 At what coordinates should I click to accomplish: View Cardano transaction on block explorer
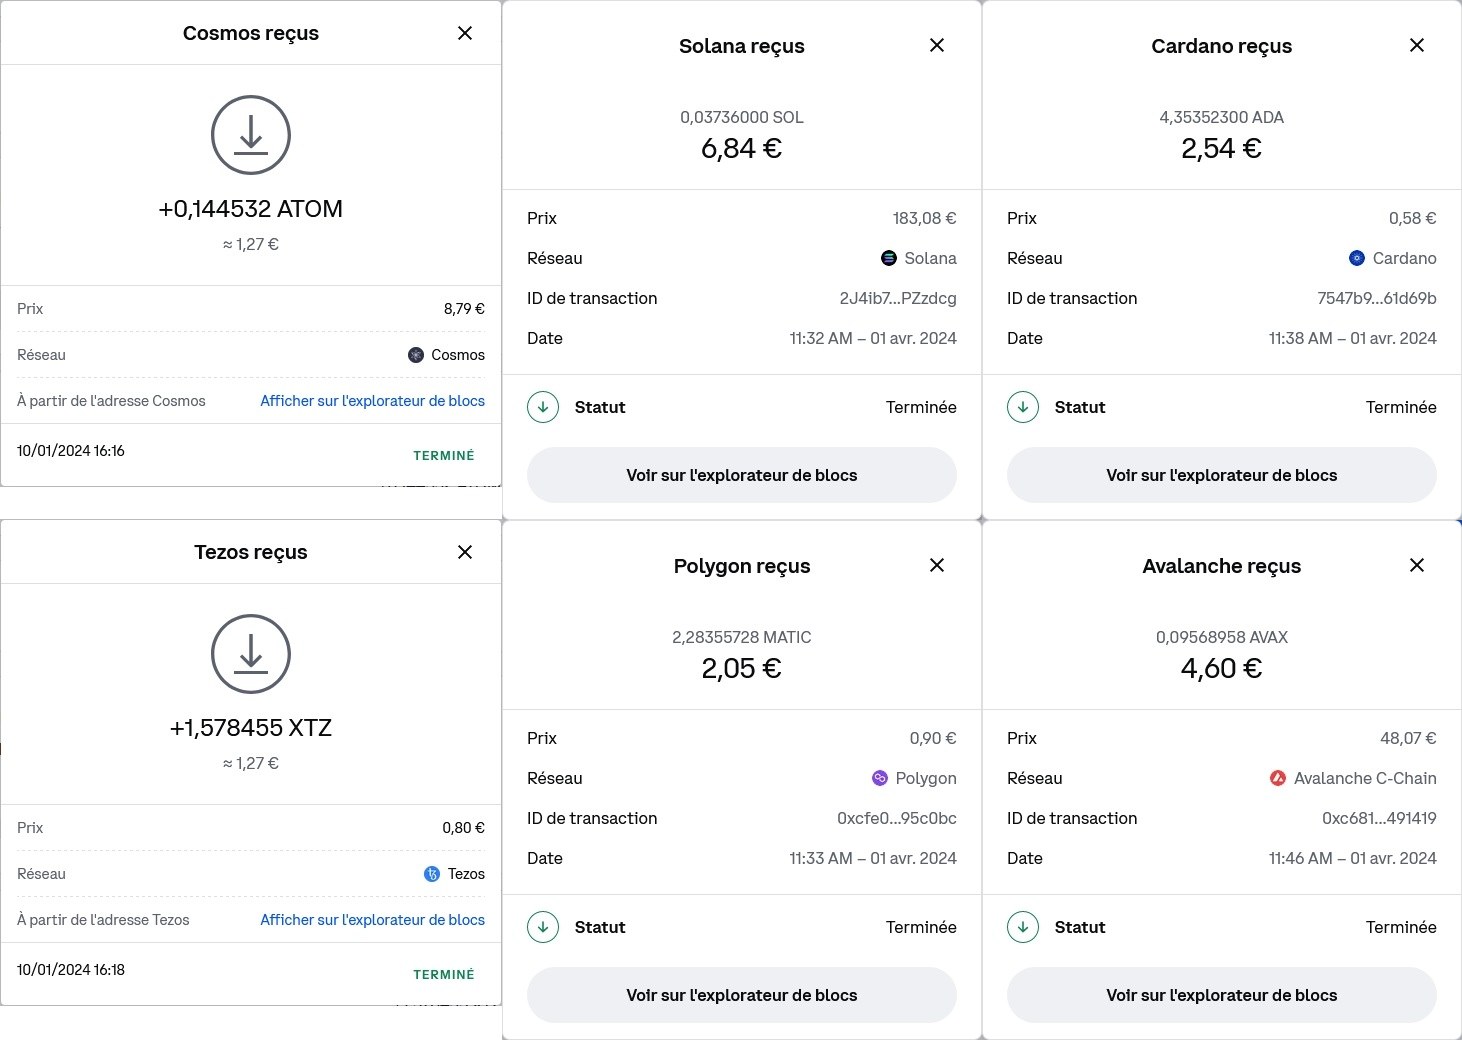click(1222, 475)
